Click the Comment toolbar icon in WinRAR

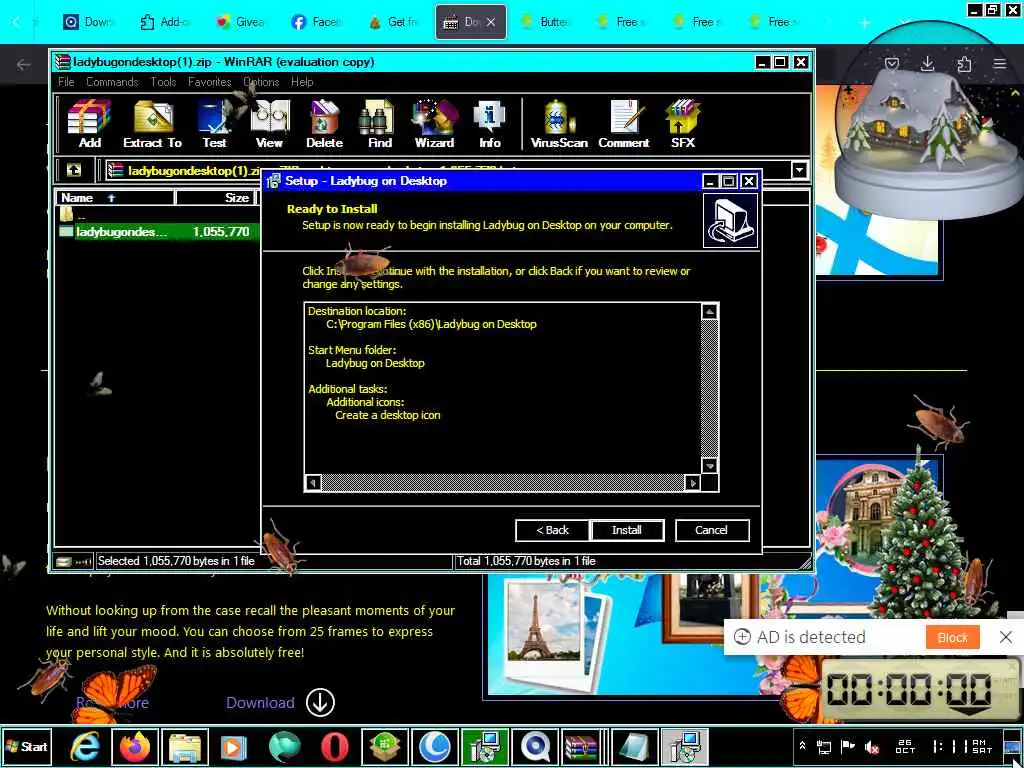pyautogui.click(x=624, y=124)
